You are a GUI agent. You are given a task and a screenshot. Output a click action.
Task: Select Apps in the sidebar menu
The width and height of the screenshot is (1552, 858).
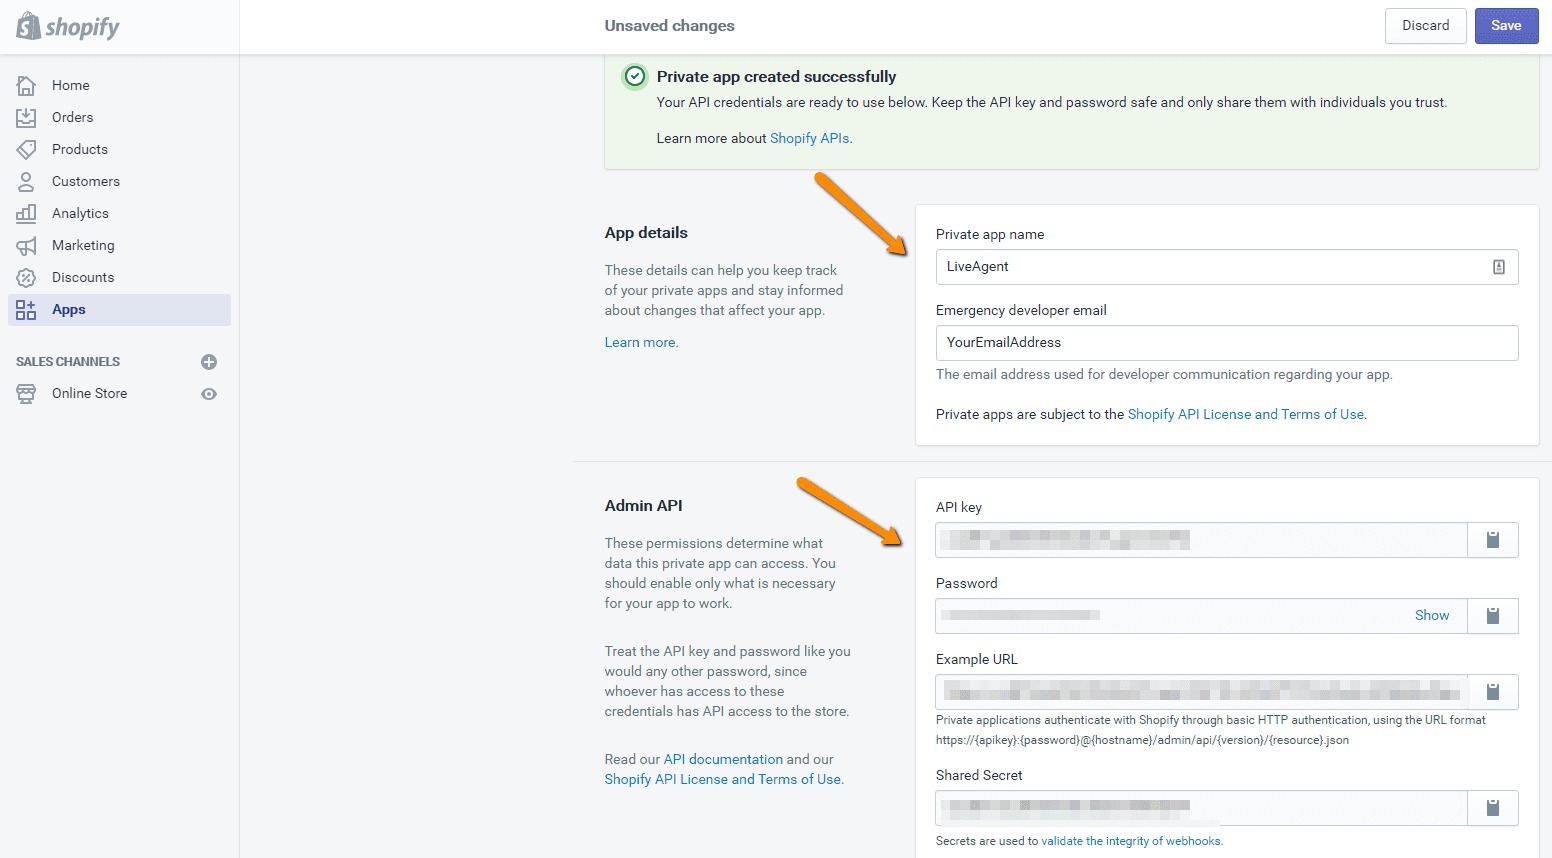(x=68, y=309)
